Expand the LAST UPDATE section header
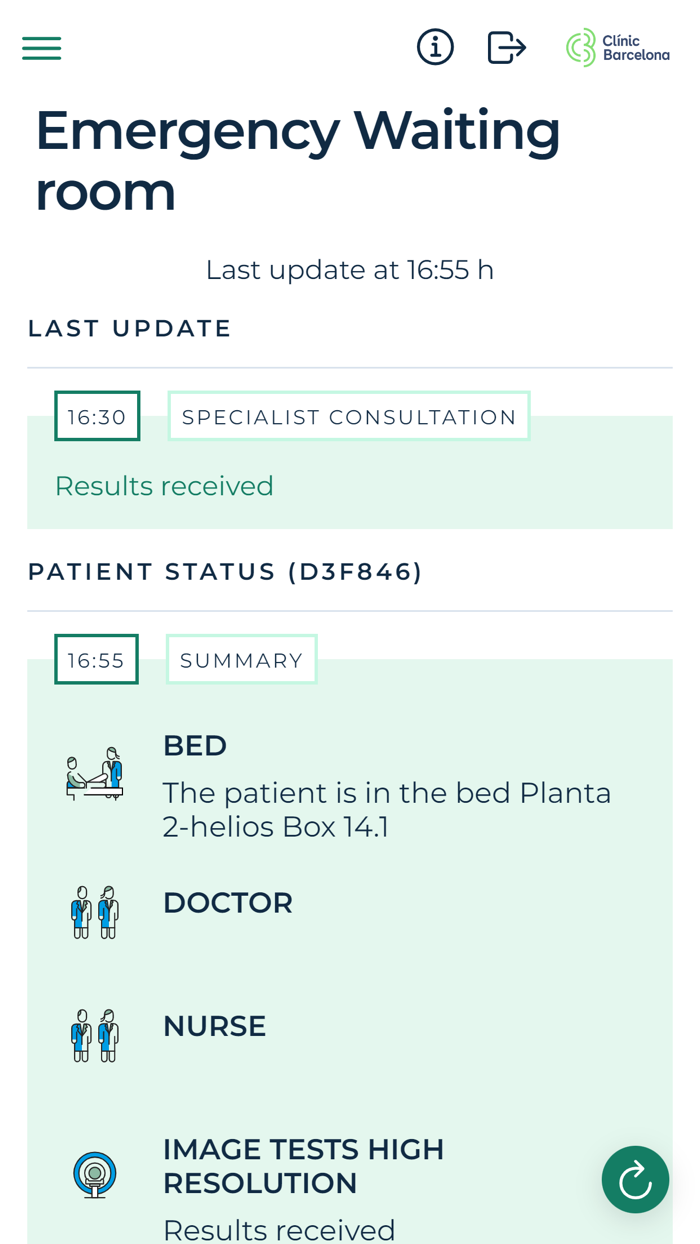Screen dimensions: 700x1244 130,327
